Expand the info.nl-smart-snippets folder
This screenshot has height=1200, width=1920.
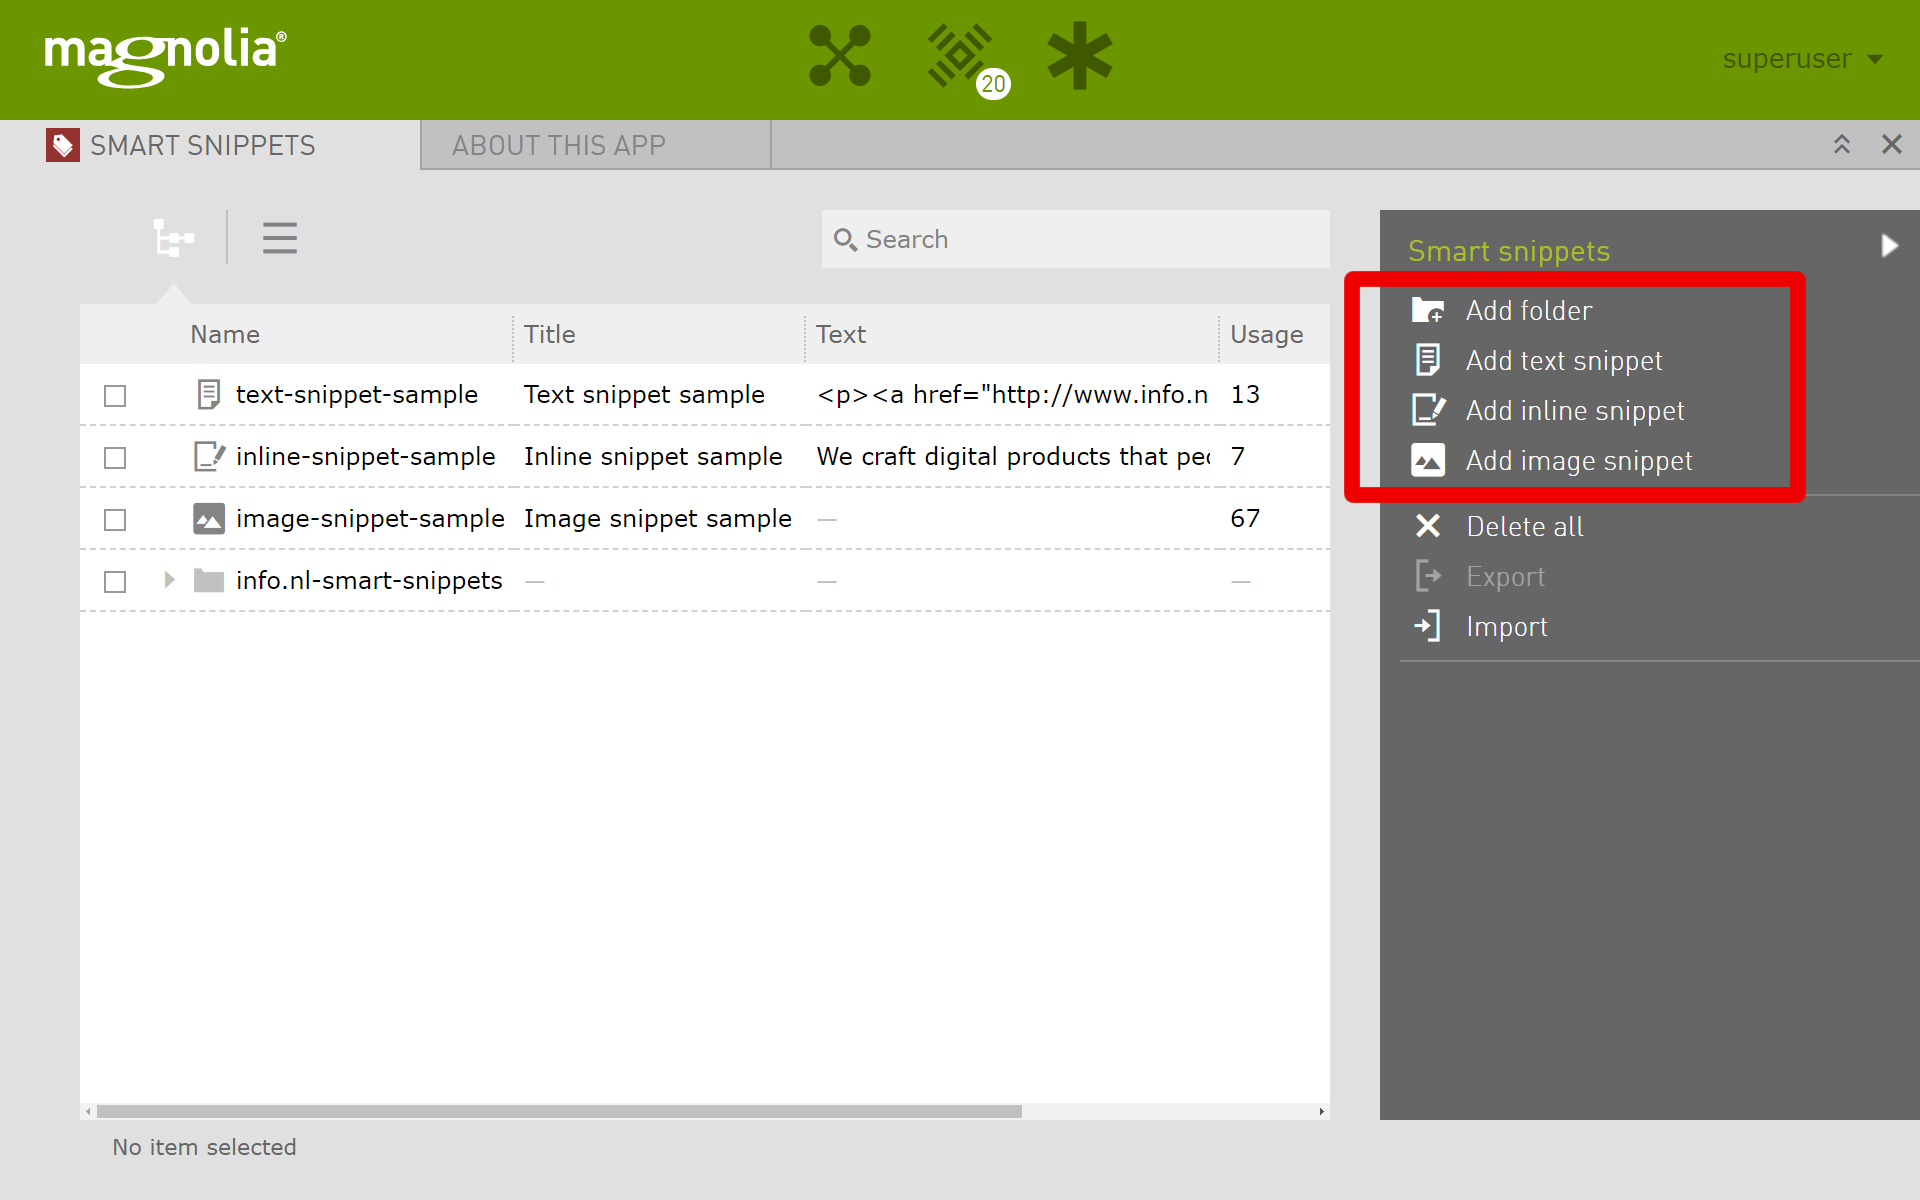point(169,580)
